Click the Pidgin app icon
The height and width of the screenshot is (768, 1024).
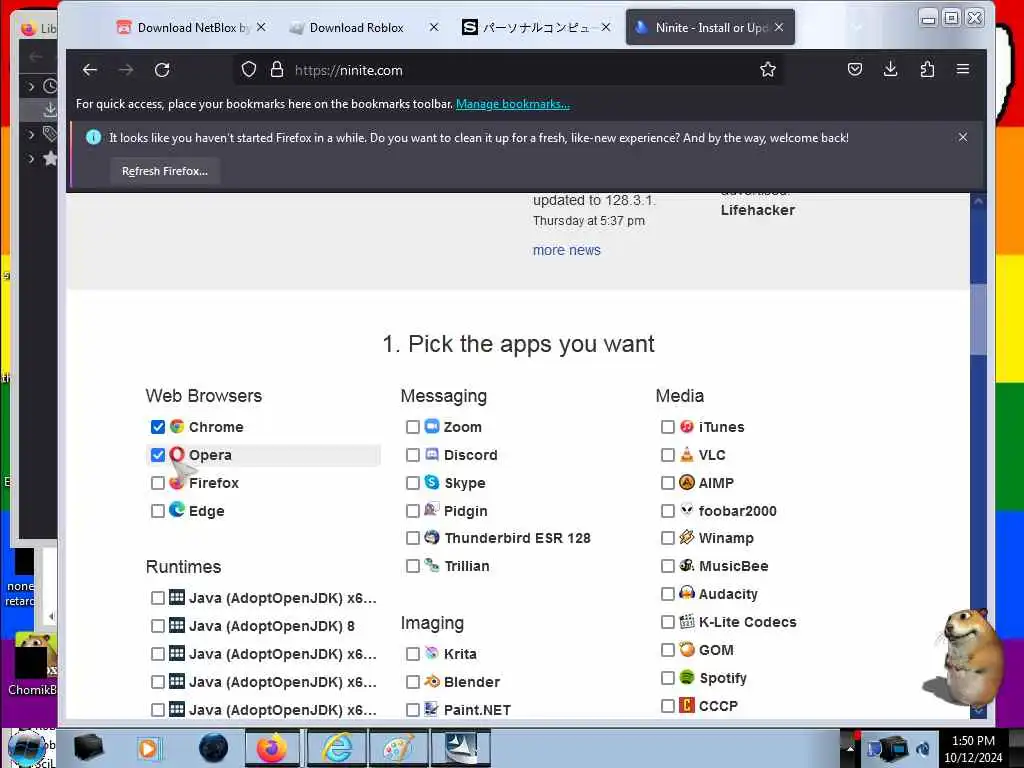tap(432, 509)
